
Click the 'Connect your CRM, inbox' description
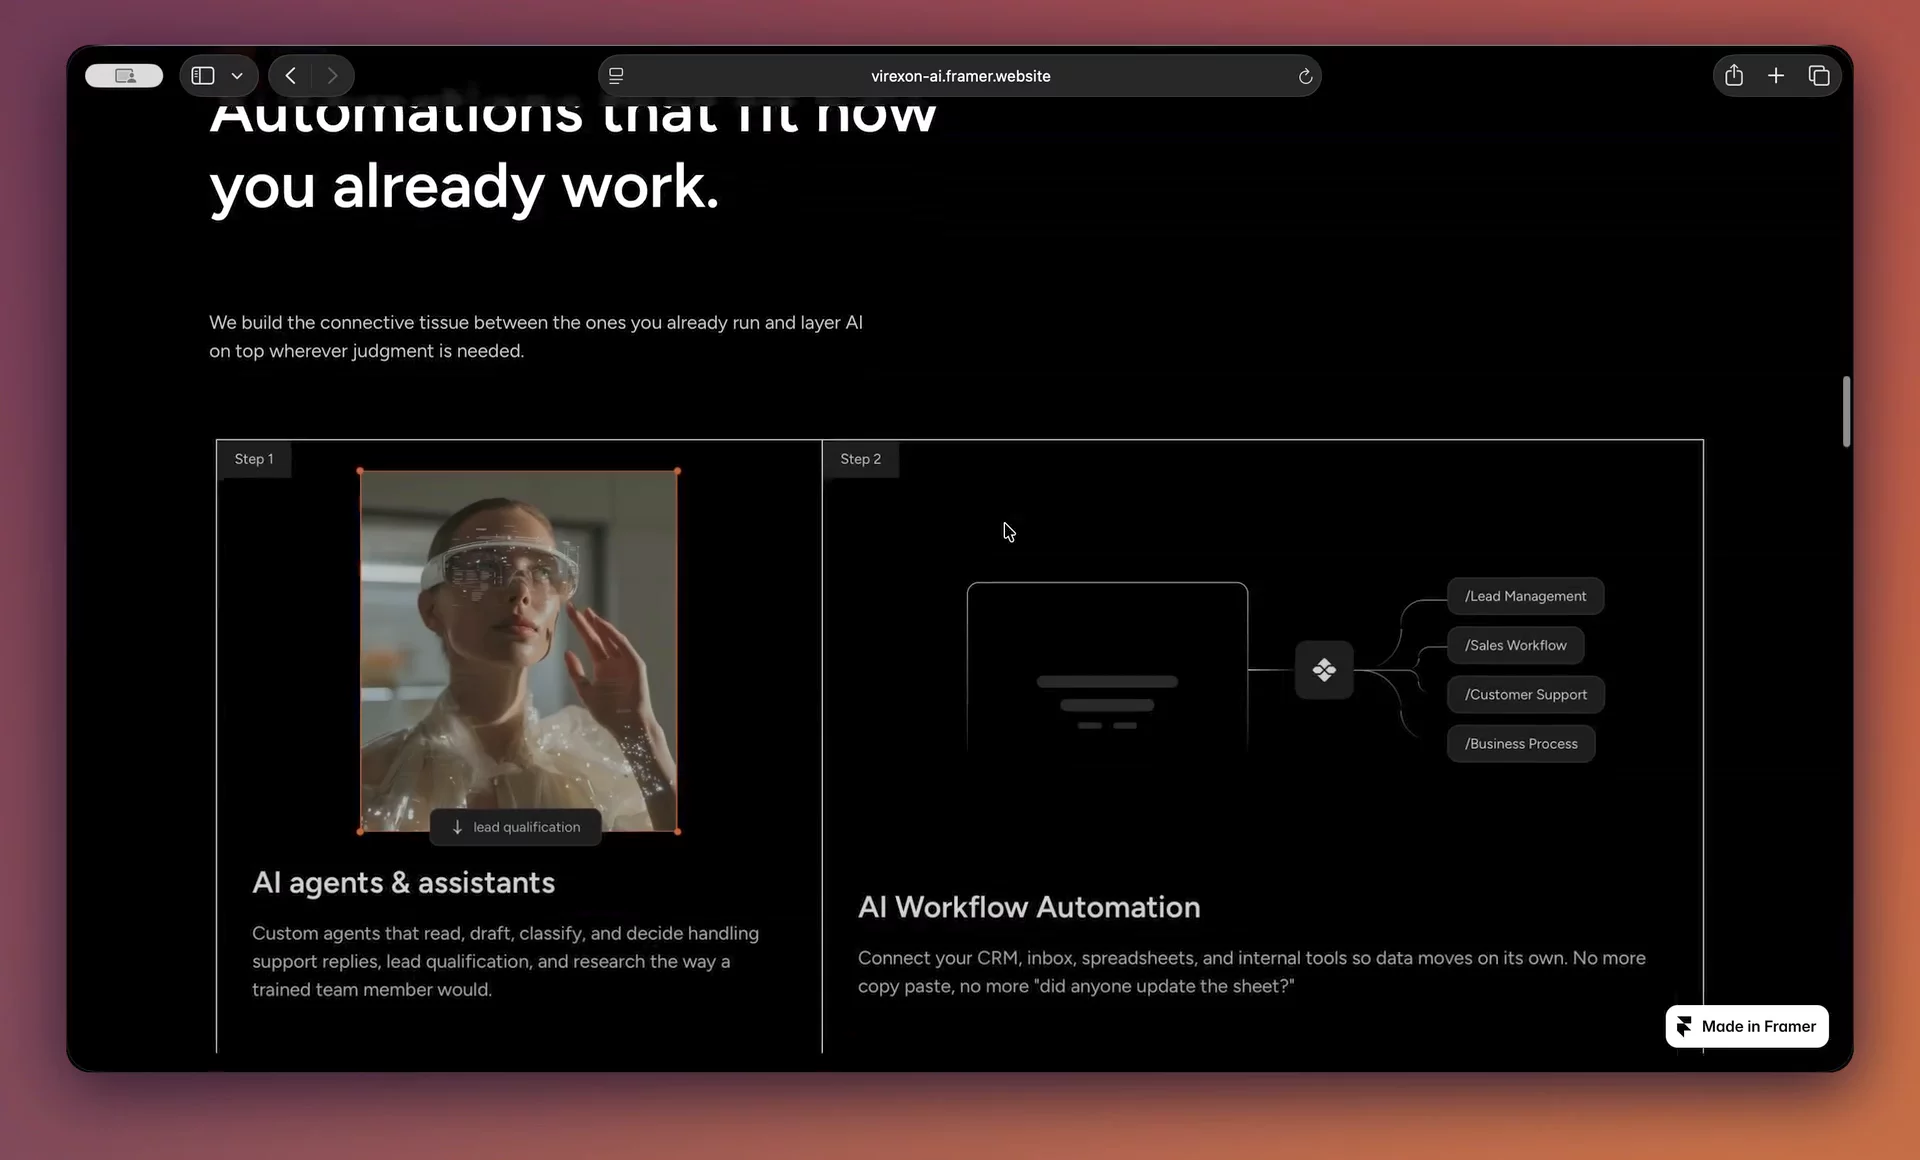[1252, 972]
